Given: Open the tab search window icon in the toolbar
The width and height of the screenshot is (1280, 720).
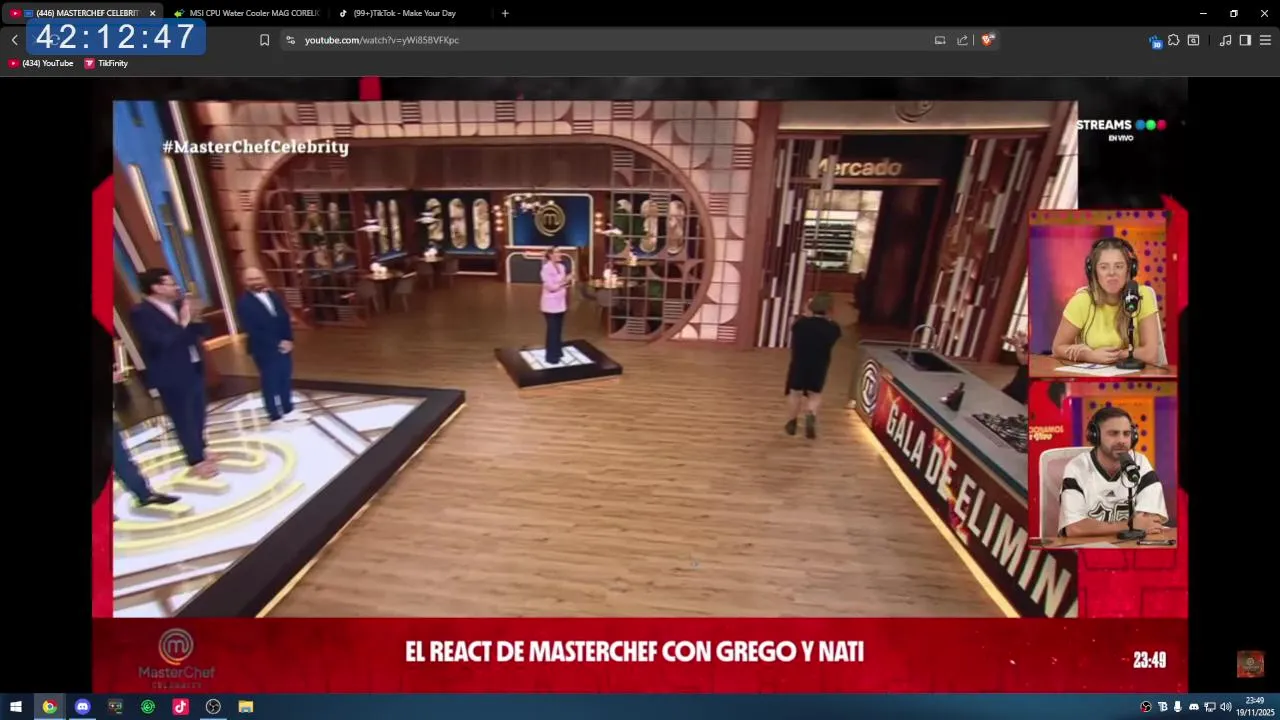Looking at the screenshot, I should [1193, 40].
